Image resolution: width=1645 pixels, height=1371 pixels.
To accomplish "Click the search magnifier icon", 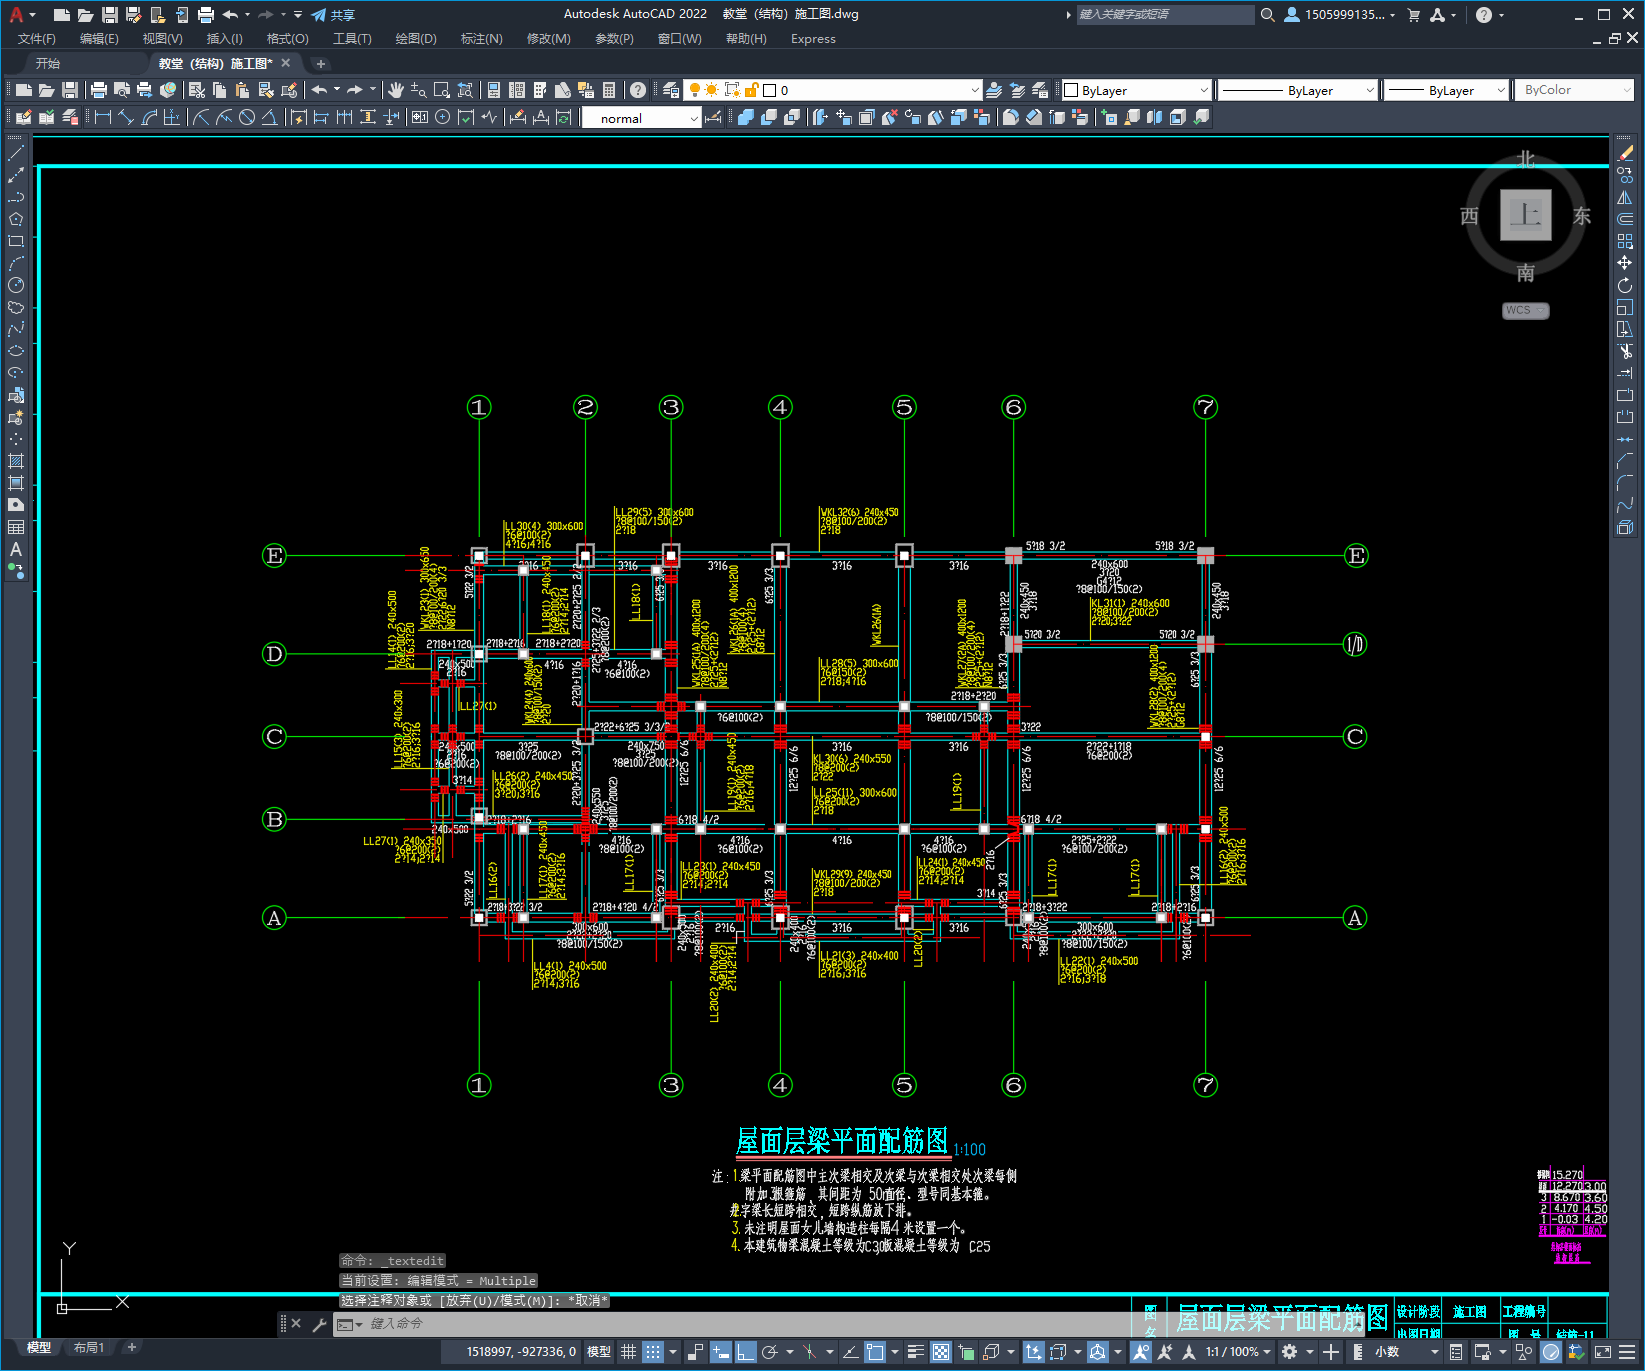I will tap(1267, 15).
